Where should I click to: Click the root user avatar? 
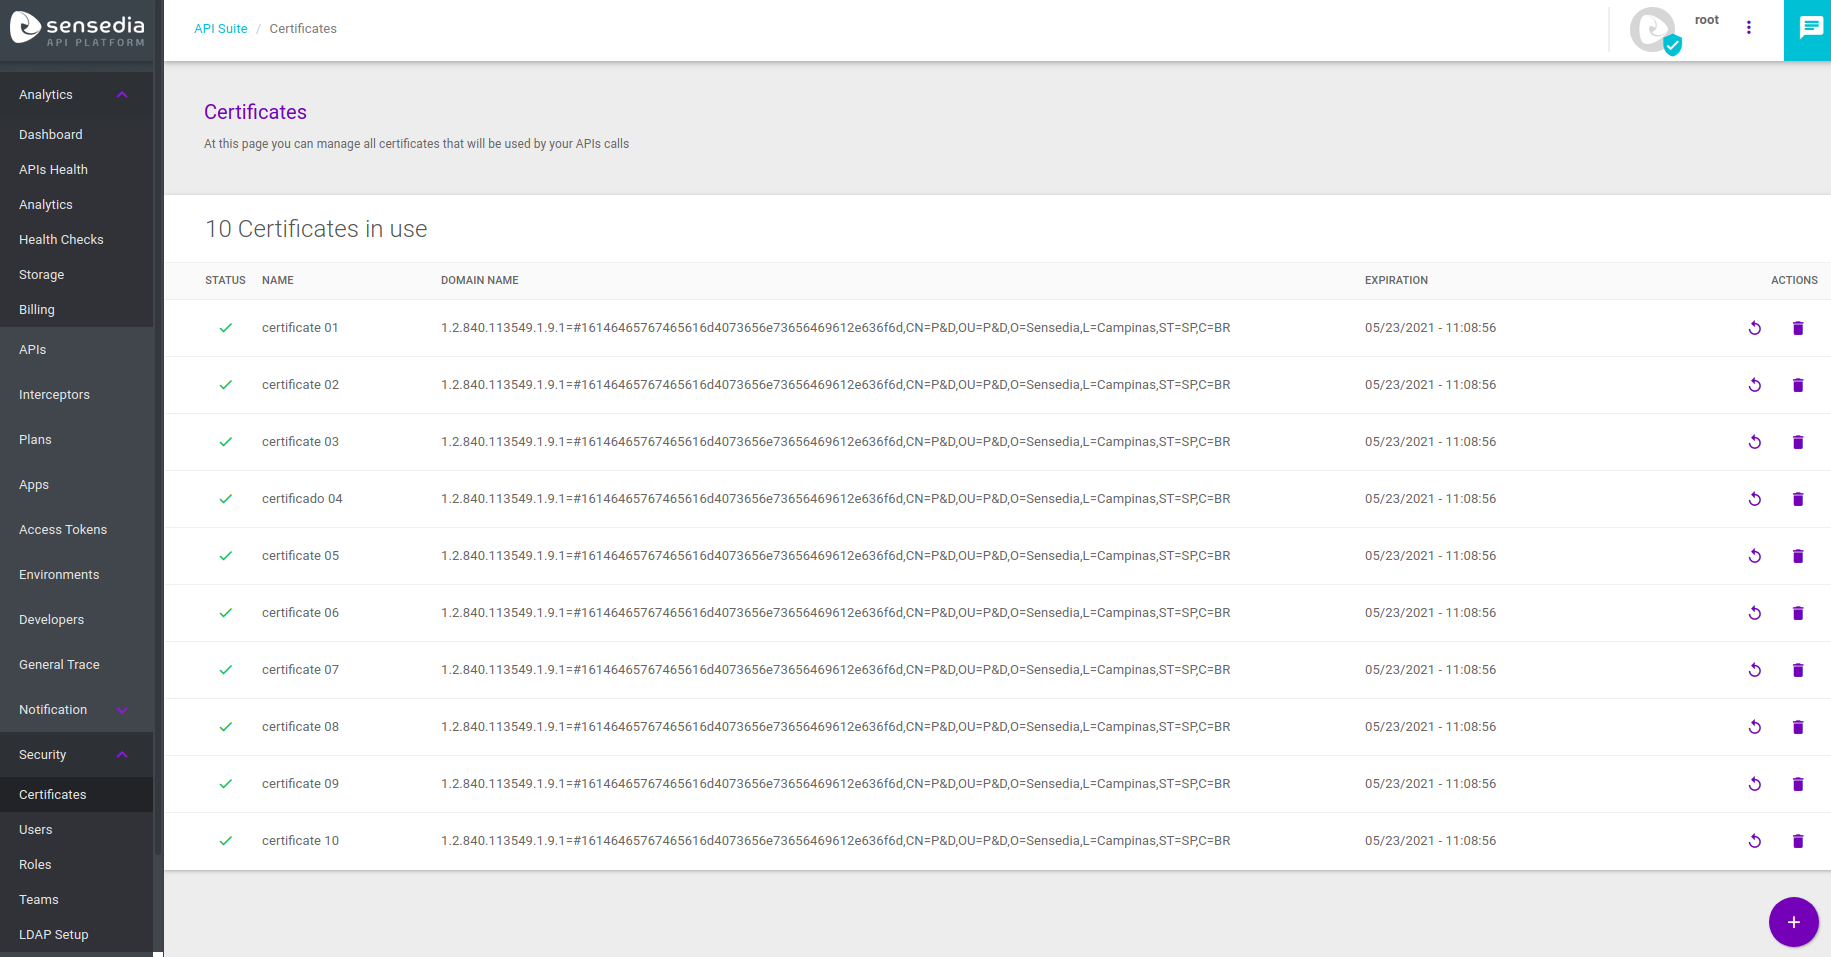pos(1654,30)
